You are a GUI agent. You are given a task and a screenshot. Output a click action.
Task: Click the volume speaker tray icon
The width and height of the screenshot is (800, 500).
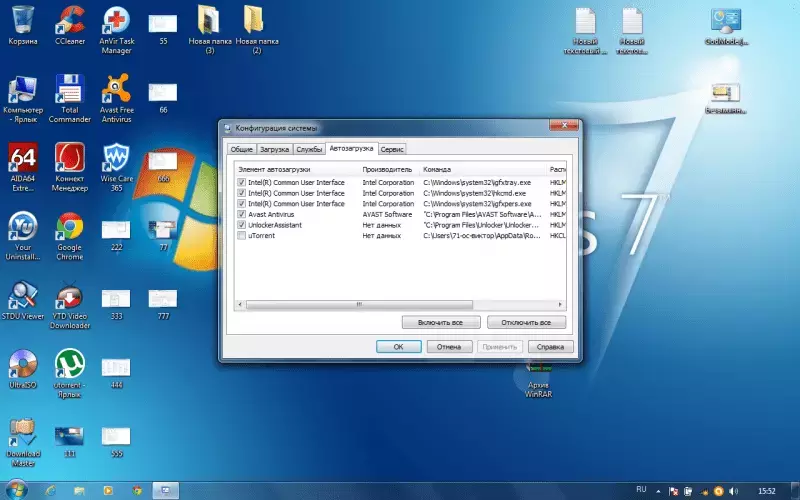[x=734, y=491]
